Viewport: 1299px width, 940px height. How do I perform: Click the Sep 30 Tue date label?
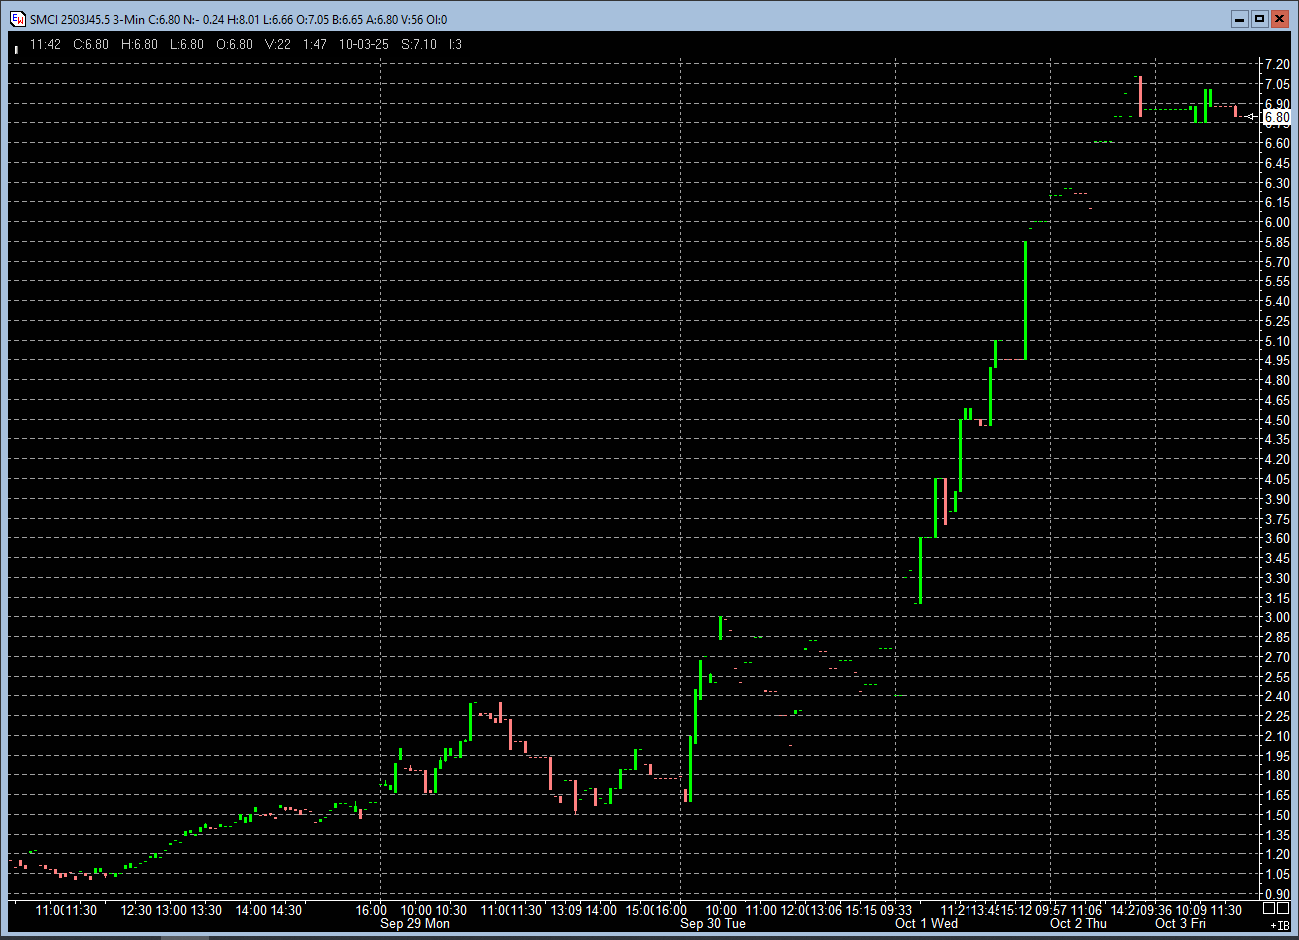point(712,923)
